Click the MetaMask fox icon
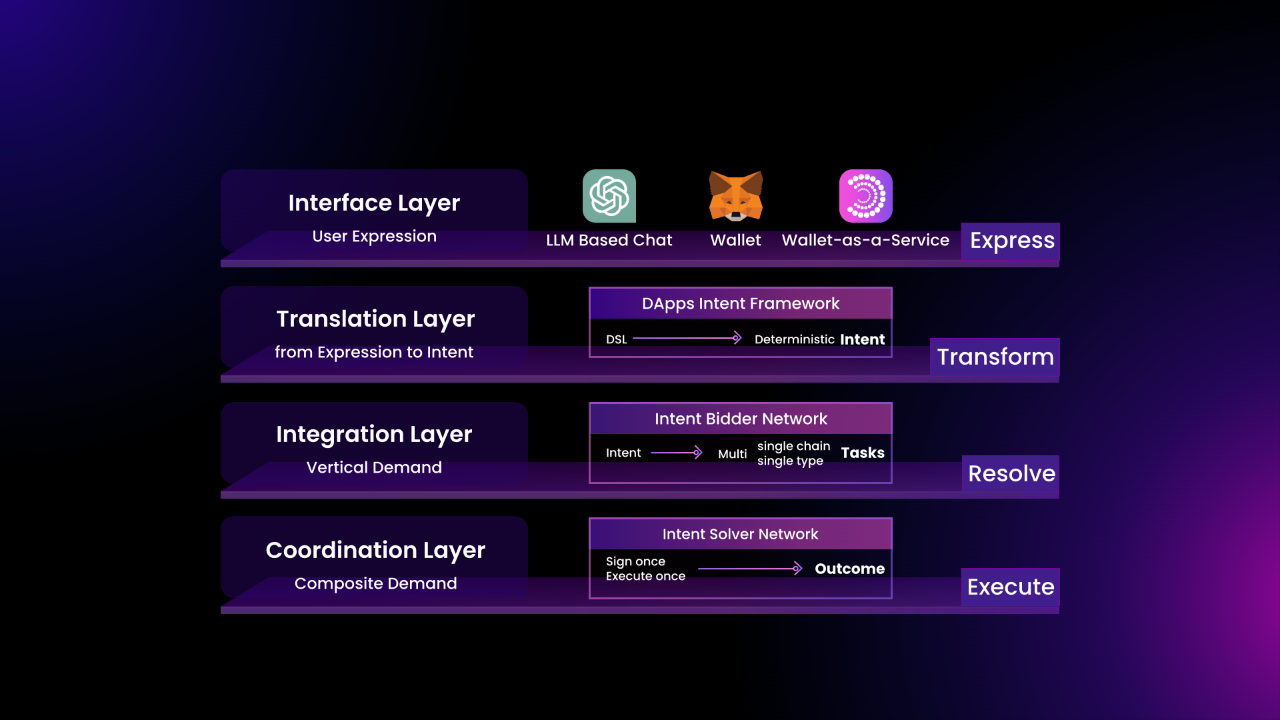Screen dimensions: 1280x720 (736, 196)
